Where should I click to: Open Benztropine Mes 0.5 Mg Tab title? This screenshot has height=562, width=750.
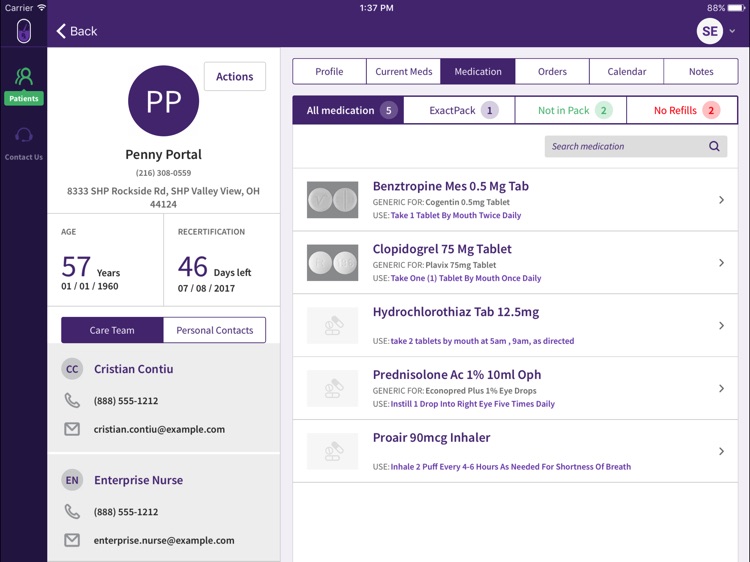pyautogui.click(x=451, y=186)
